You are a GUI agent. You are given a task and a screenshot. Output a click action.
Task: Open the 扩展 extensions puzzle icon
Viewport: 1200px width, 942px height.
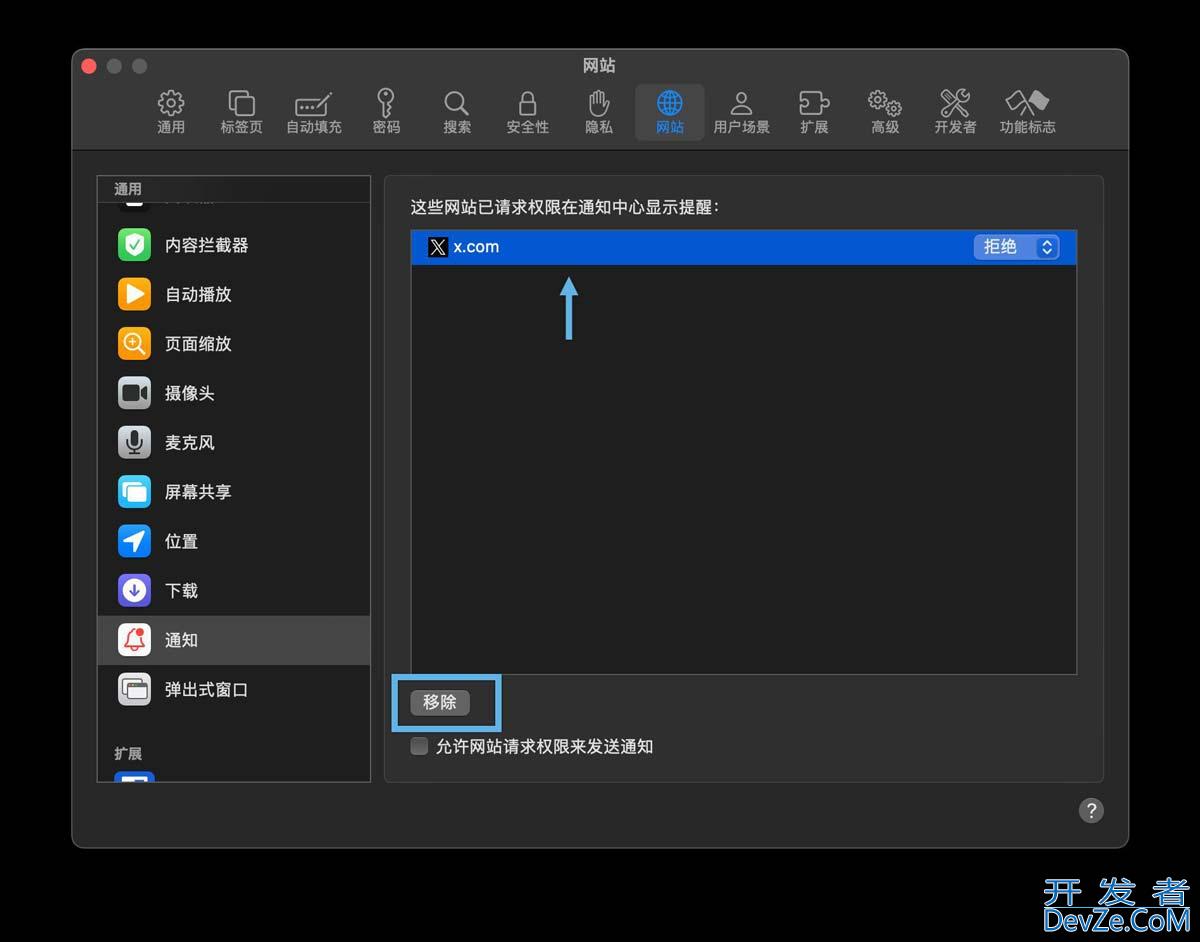pos(814,103)
